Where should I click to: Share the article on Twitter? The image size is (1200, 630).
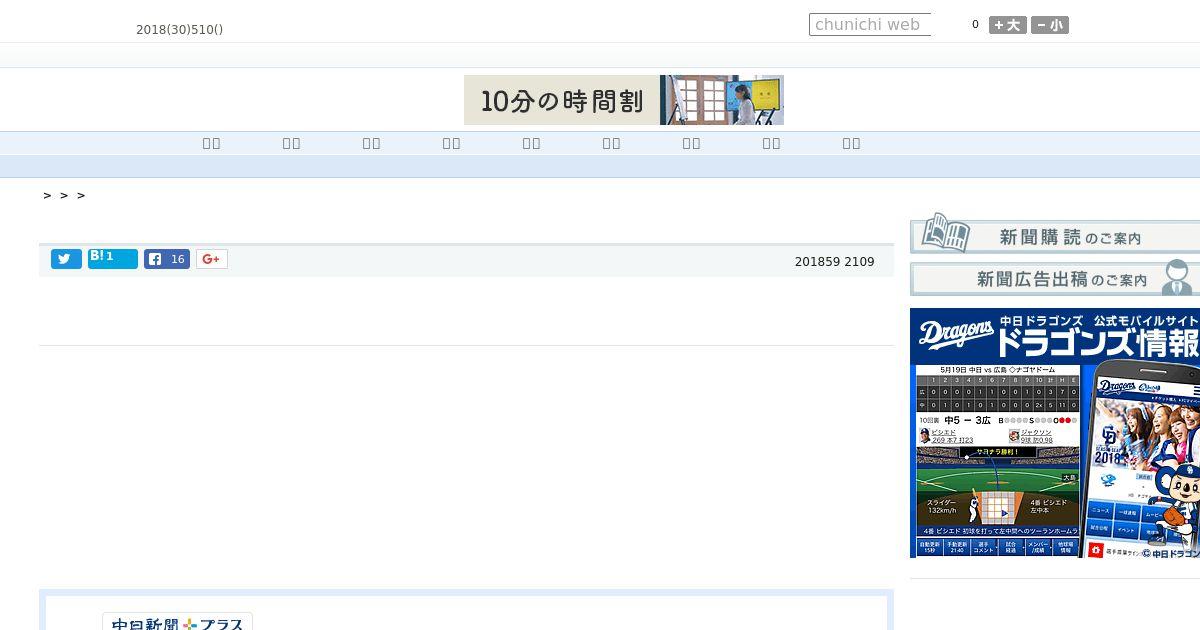pyautogui.click(x=66, y=259)
